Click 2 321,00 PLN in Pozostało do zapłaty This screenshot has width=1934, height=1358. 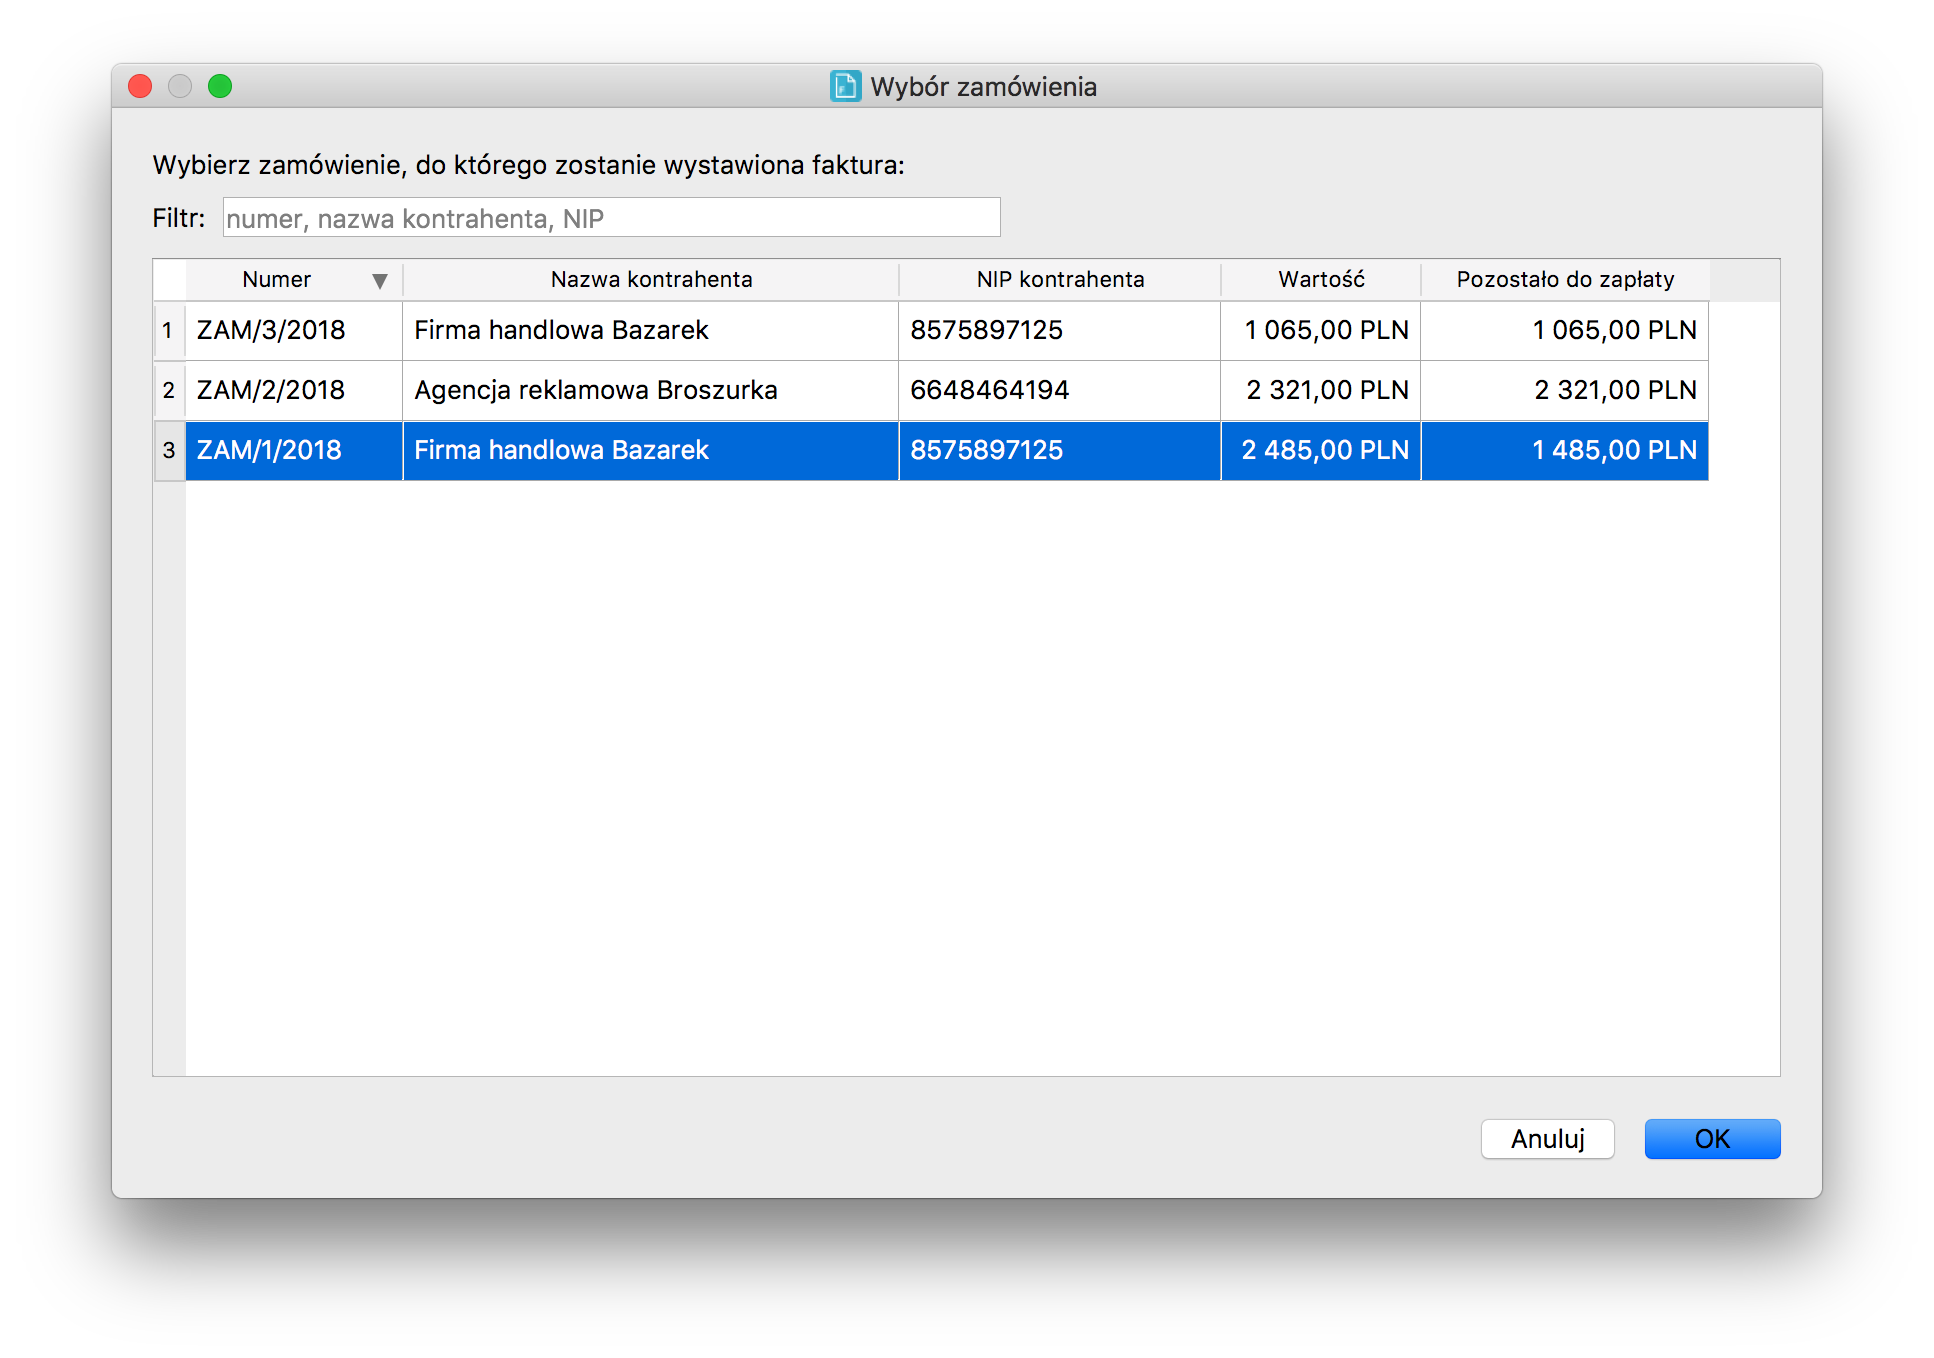pos(1565,390)
